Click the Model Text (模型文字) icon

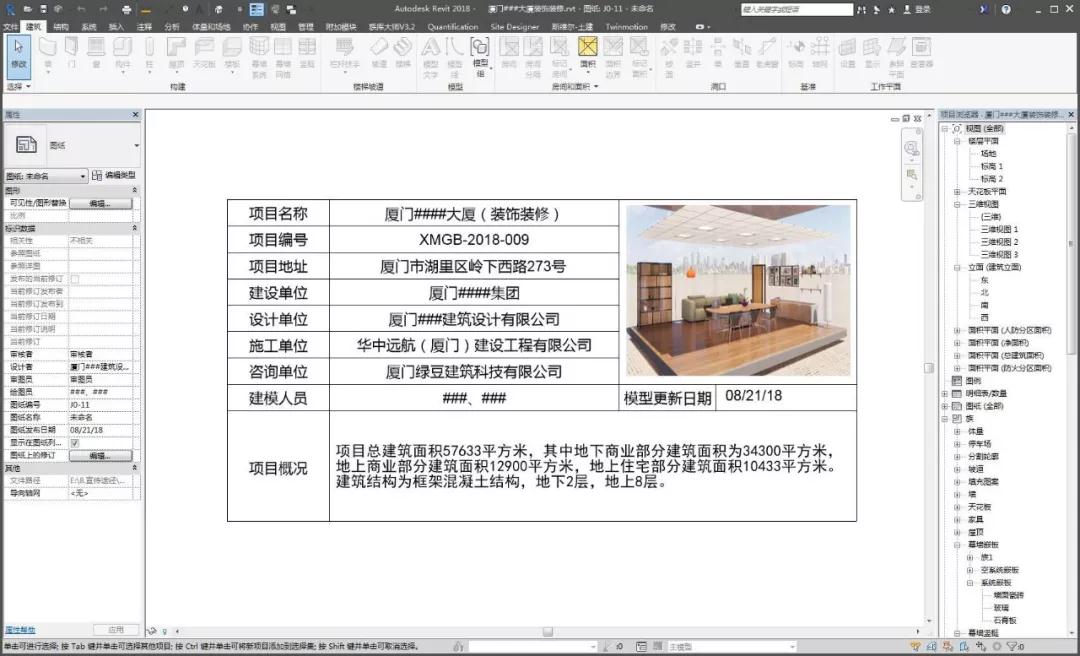(430, 48)
